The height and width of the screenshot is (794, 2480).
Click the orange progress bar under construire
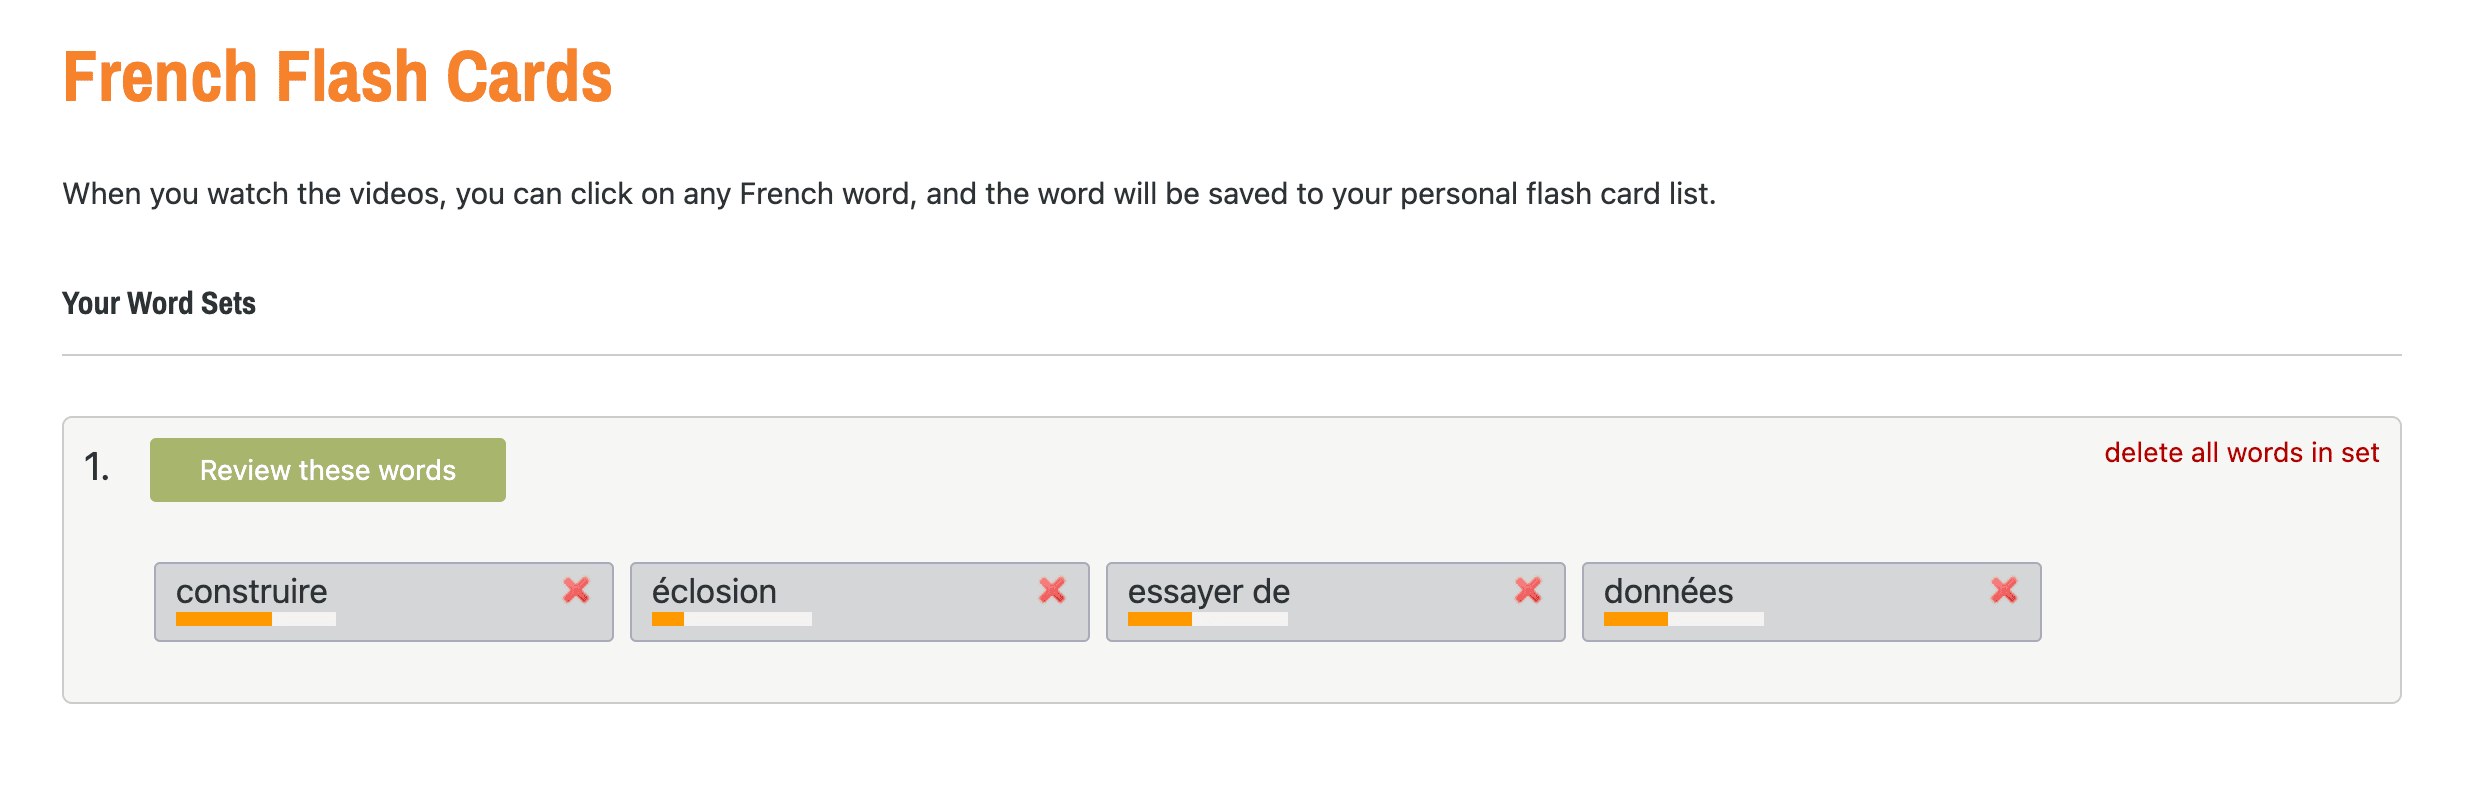[x=255, y=620]
